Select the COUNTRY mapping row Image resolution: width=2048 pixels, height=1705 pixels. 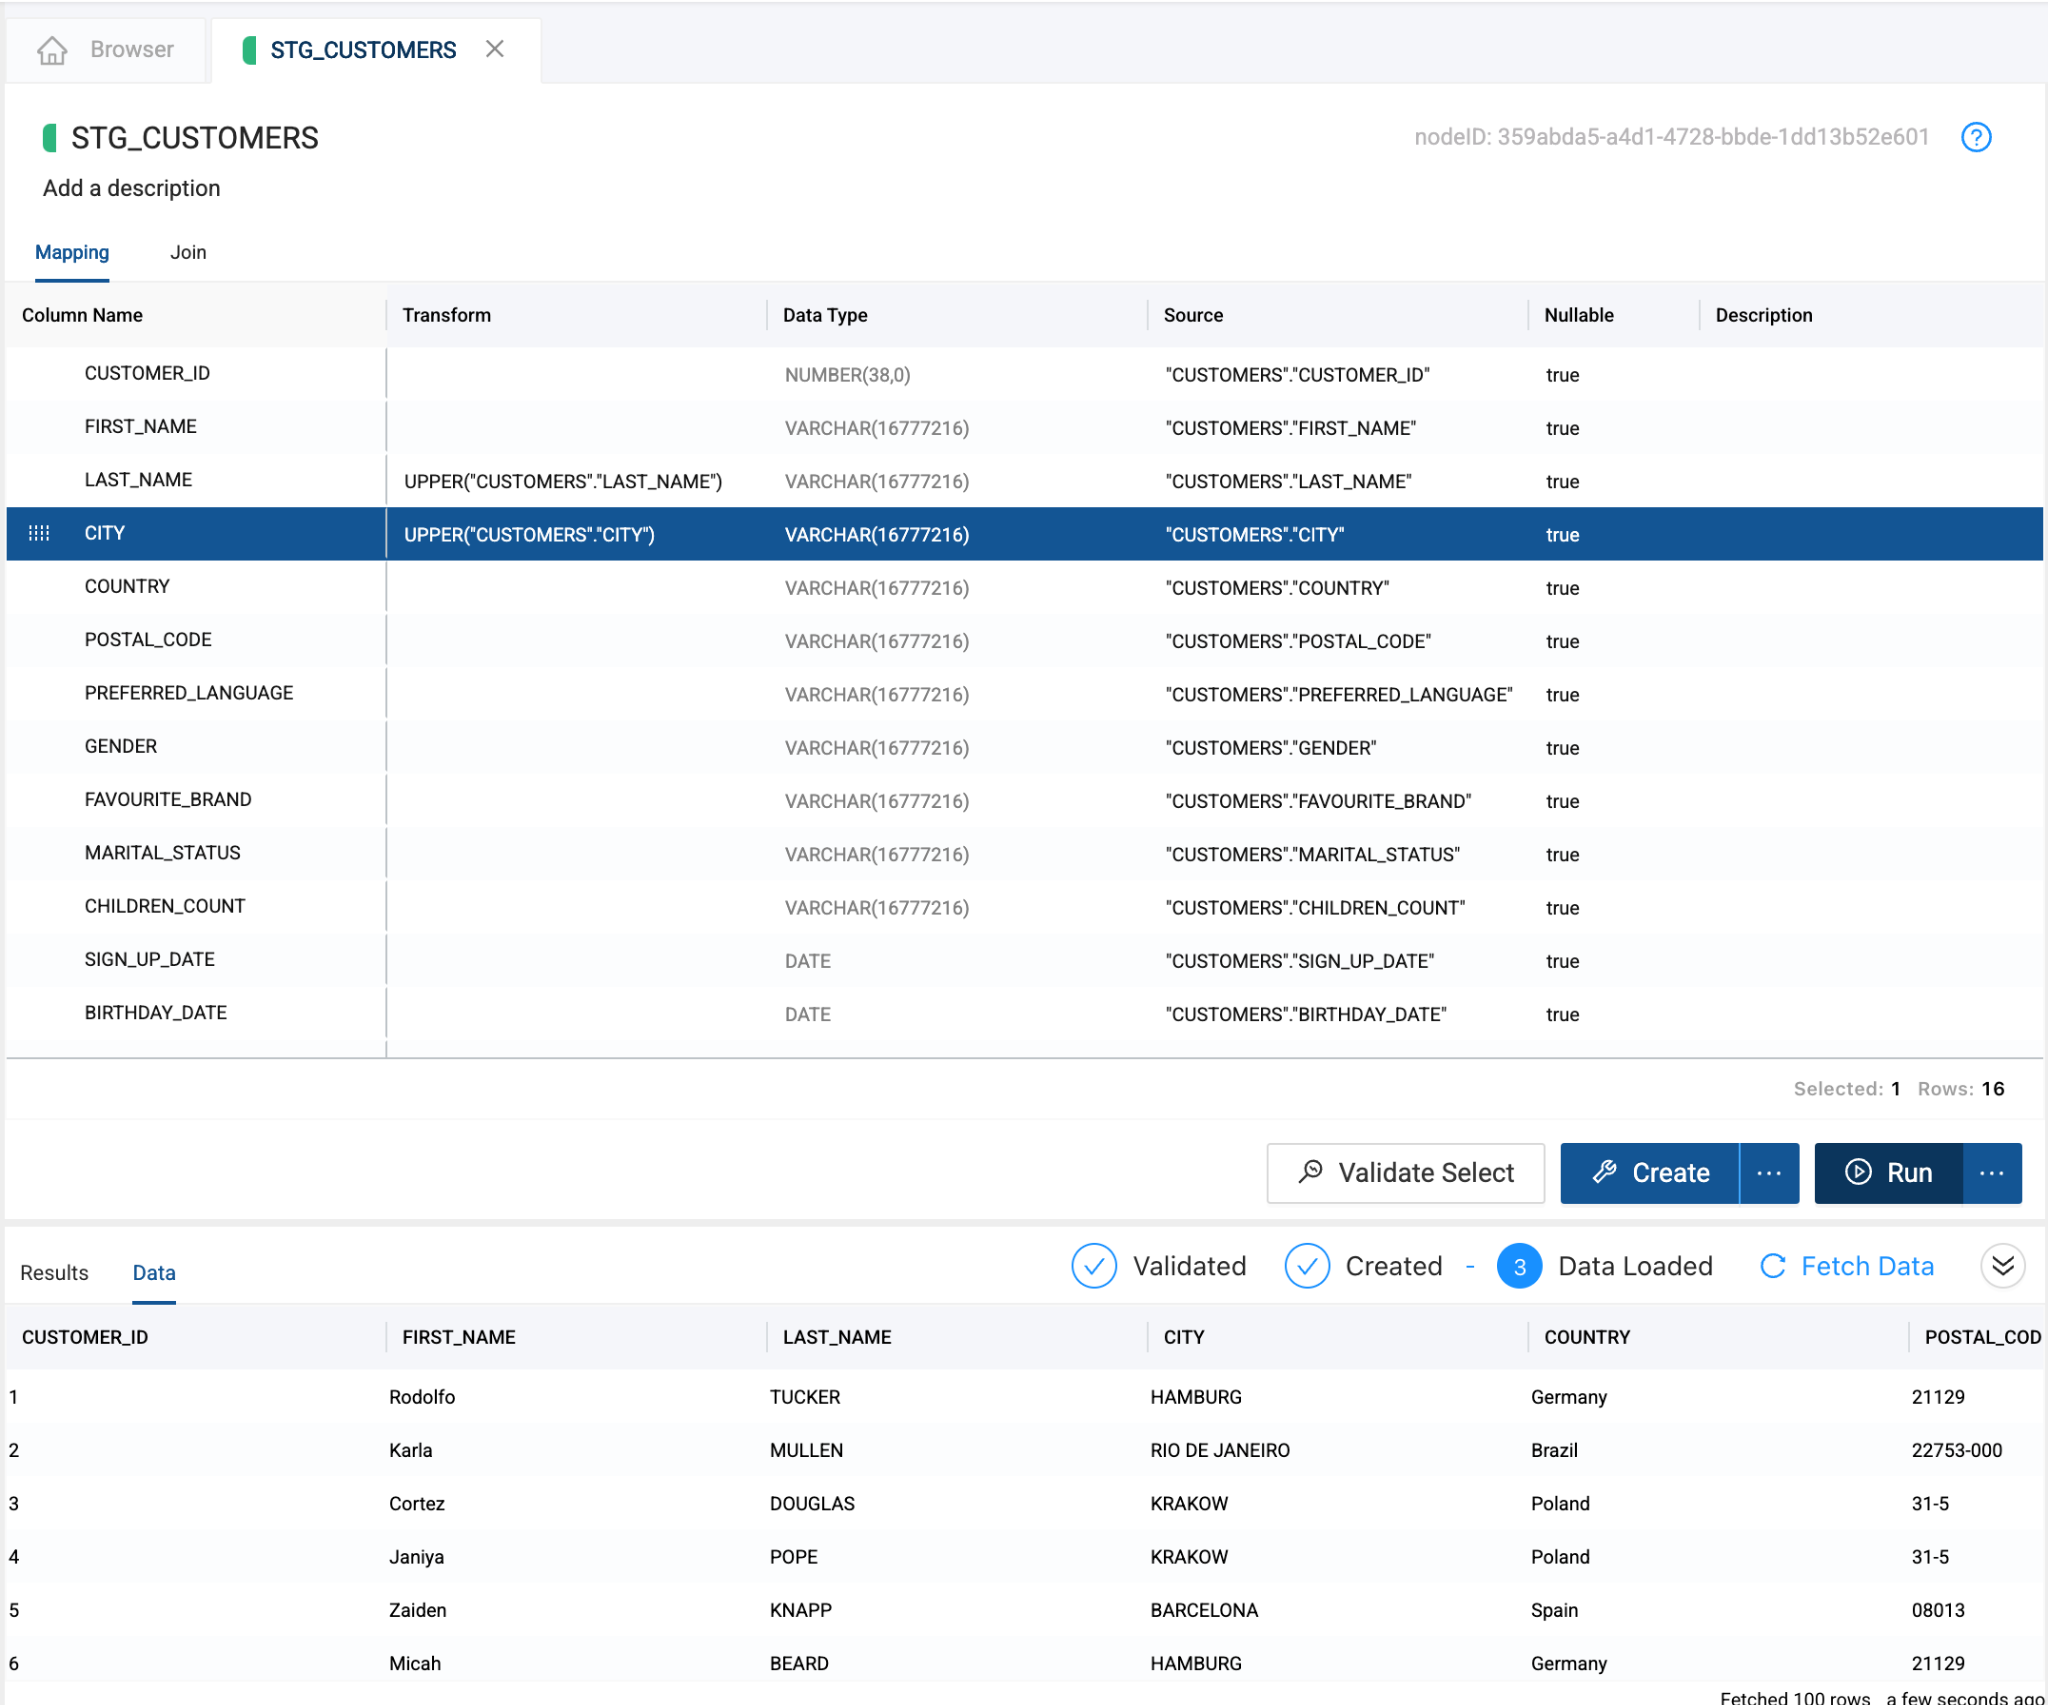point(1024,587)
